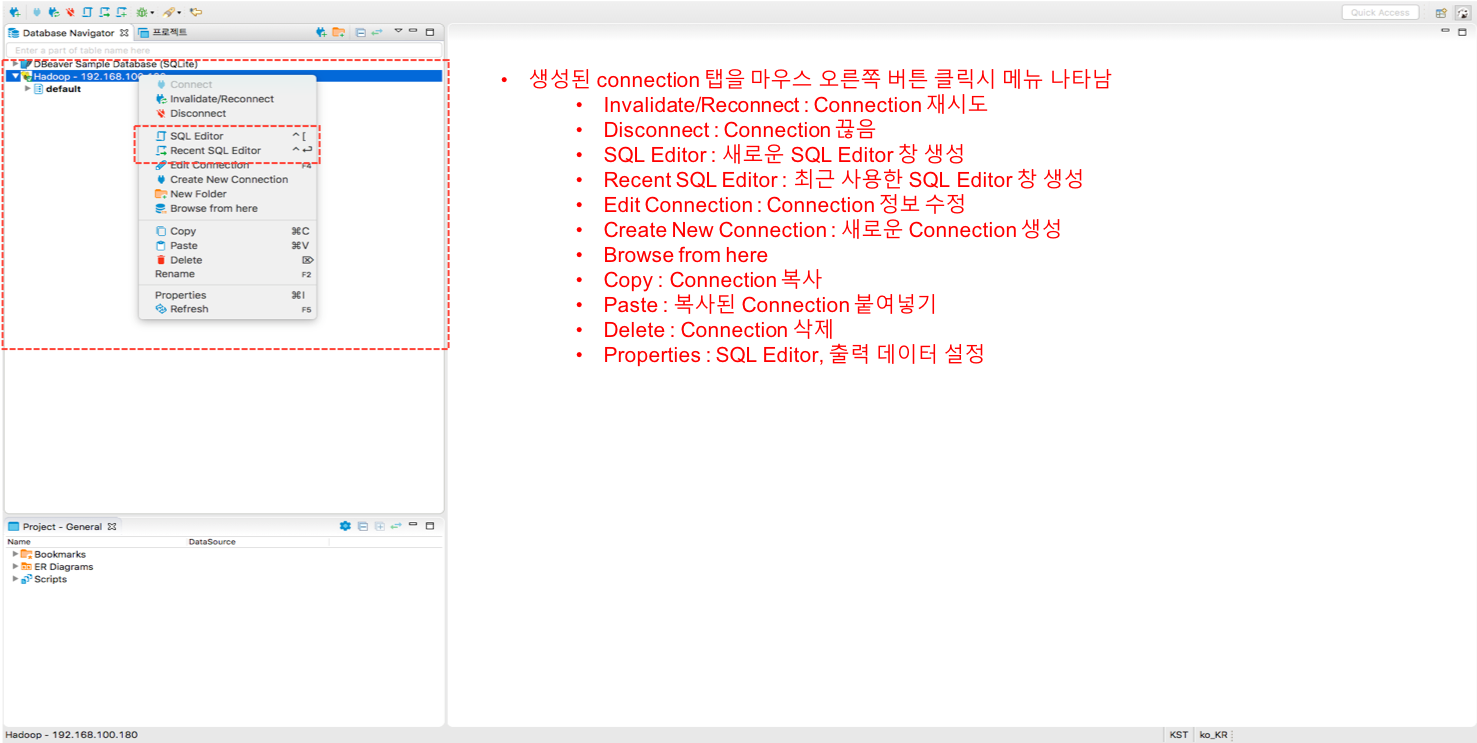Click expand all icon in Project panel
Viewport: 1477px width, 743px height.
(x=380, y=527)
